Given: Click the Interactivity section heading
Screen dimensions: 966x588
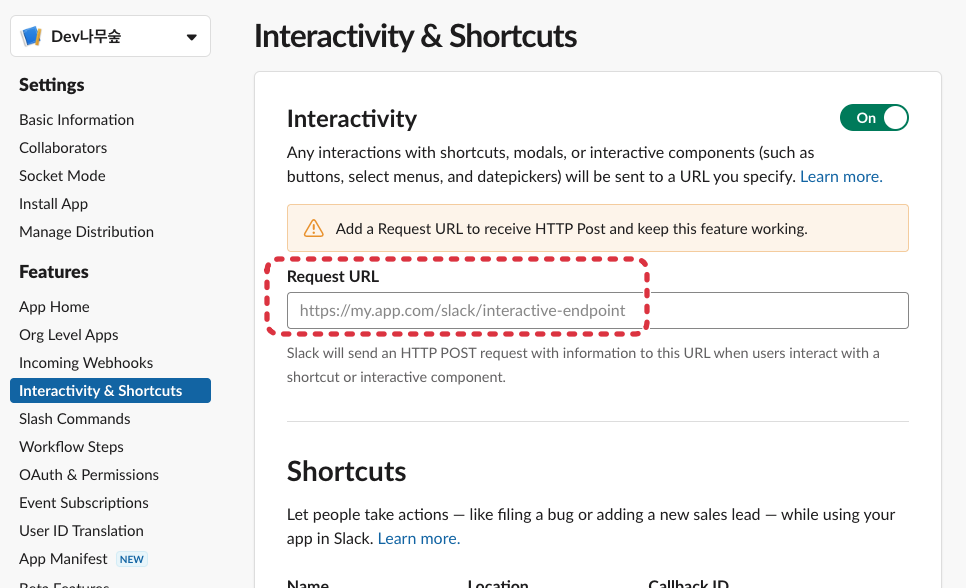Looking at the screenshot, I should point(352,118).
